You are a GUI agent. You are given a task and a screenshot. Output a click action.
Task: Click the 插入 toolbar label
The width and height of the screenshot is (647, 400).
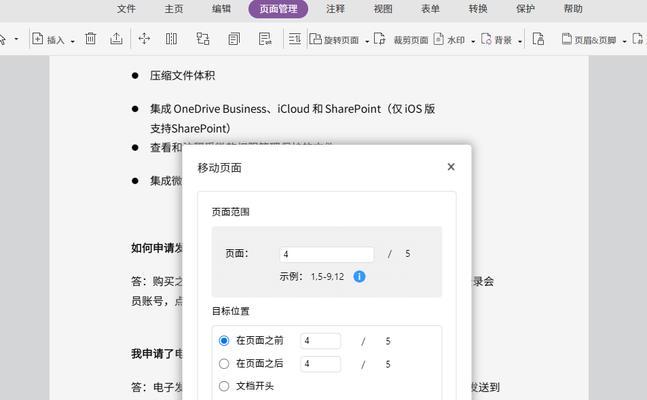click(56, 40)
